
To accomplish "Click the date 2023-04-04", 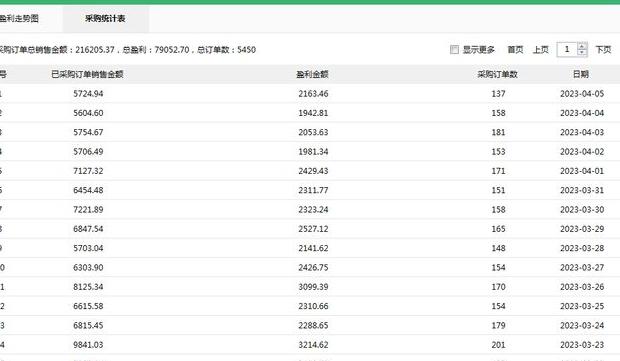I will [582, 113].
